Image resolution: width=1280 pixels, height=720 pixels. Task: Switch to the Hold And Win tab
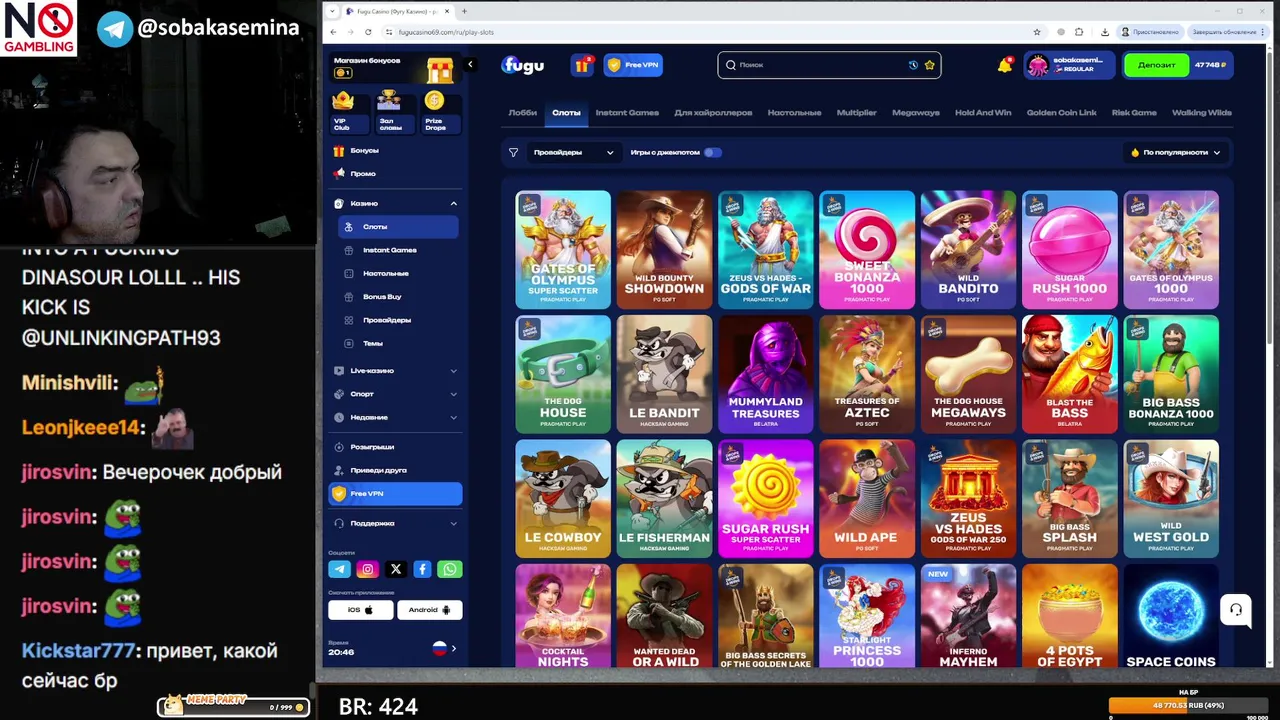983,113
